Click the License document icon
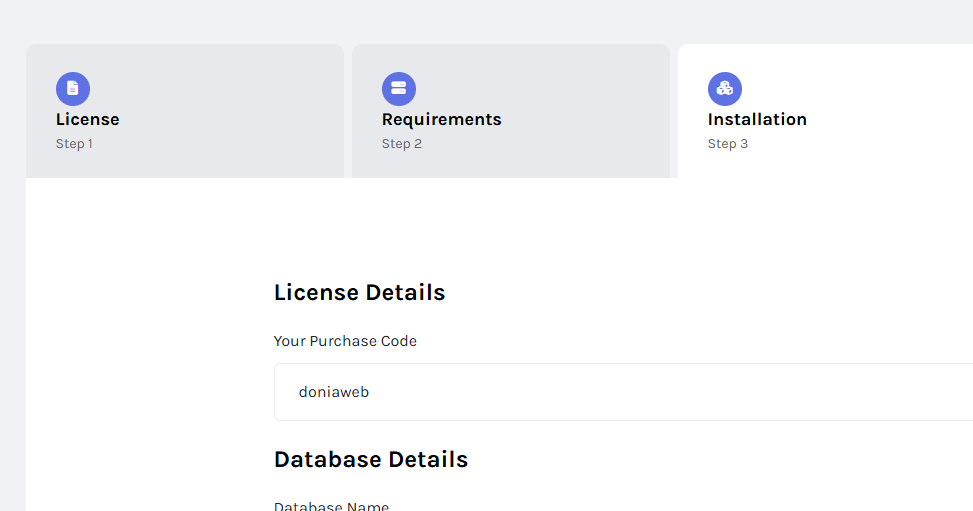 coord(73,89)
